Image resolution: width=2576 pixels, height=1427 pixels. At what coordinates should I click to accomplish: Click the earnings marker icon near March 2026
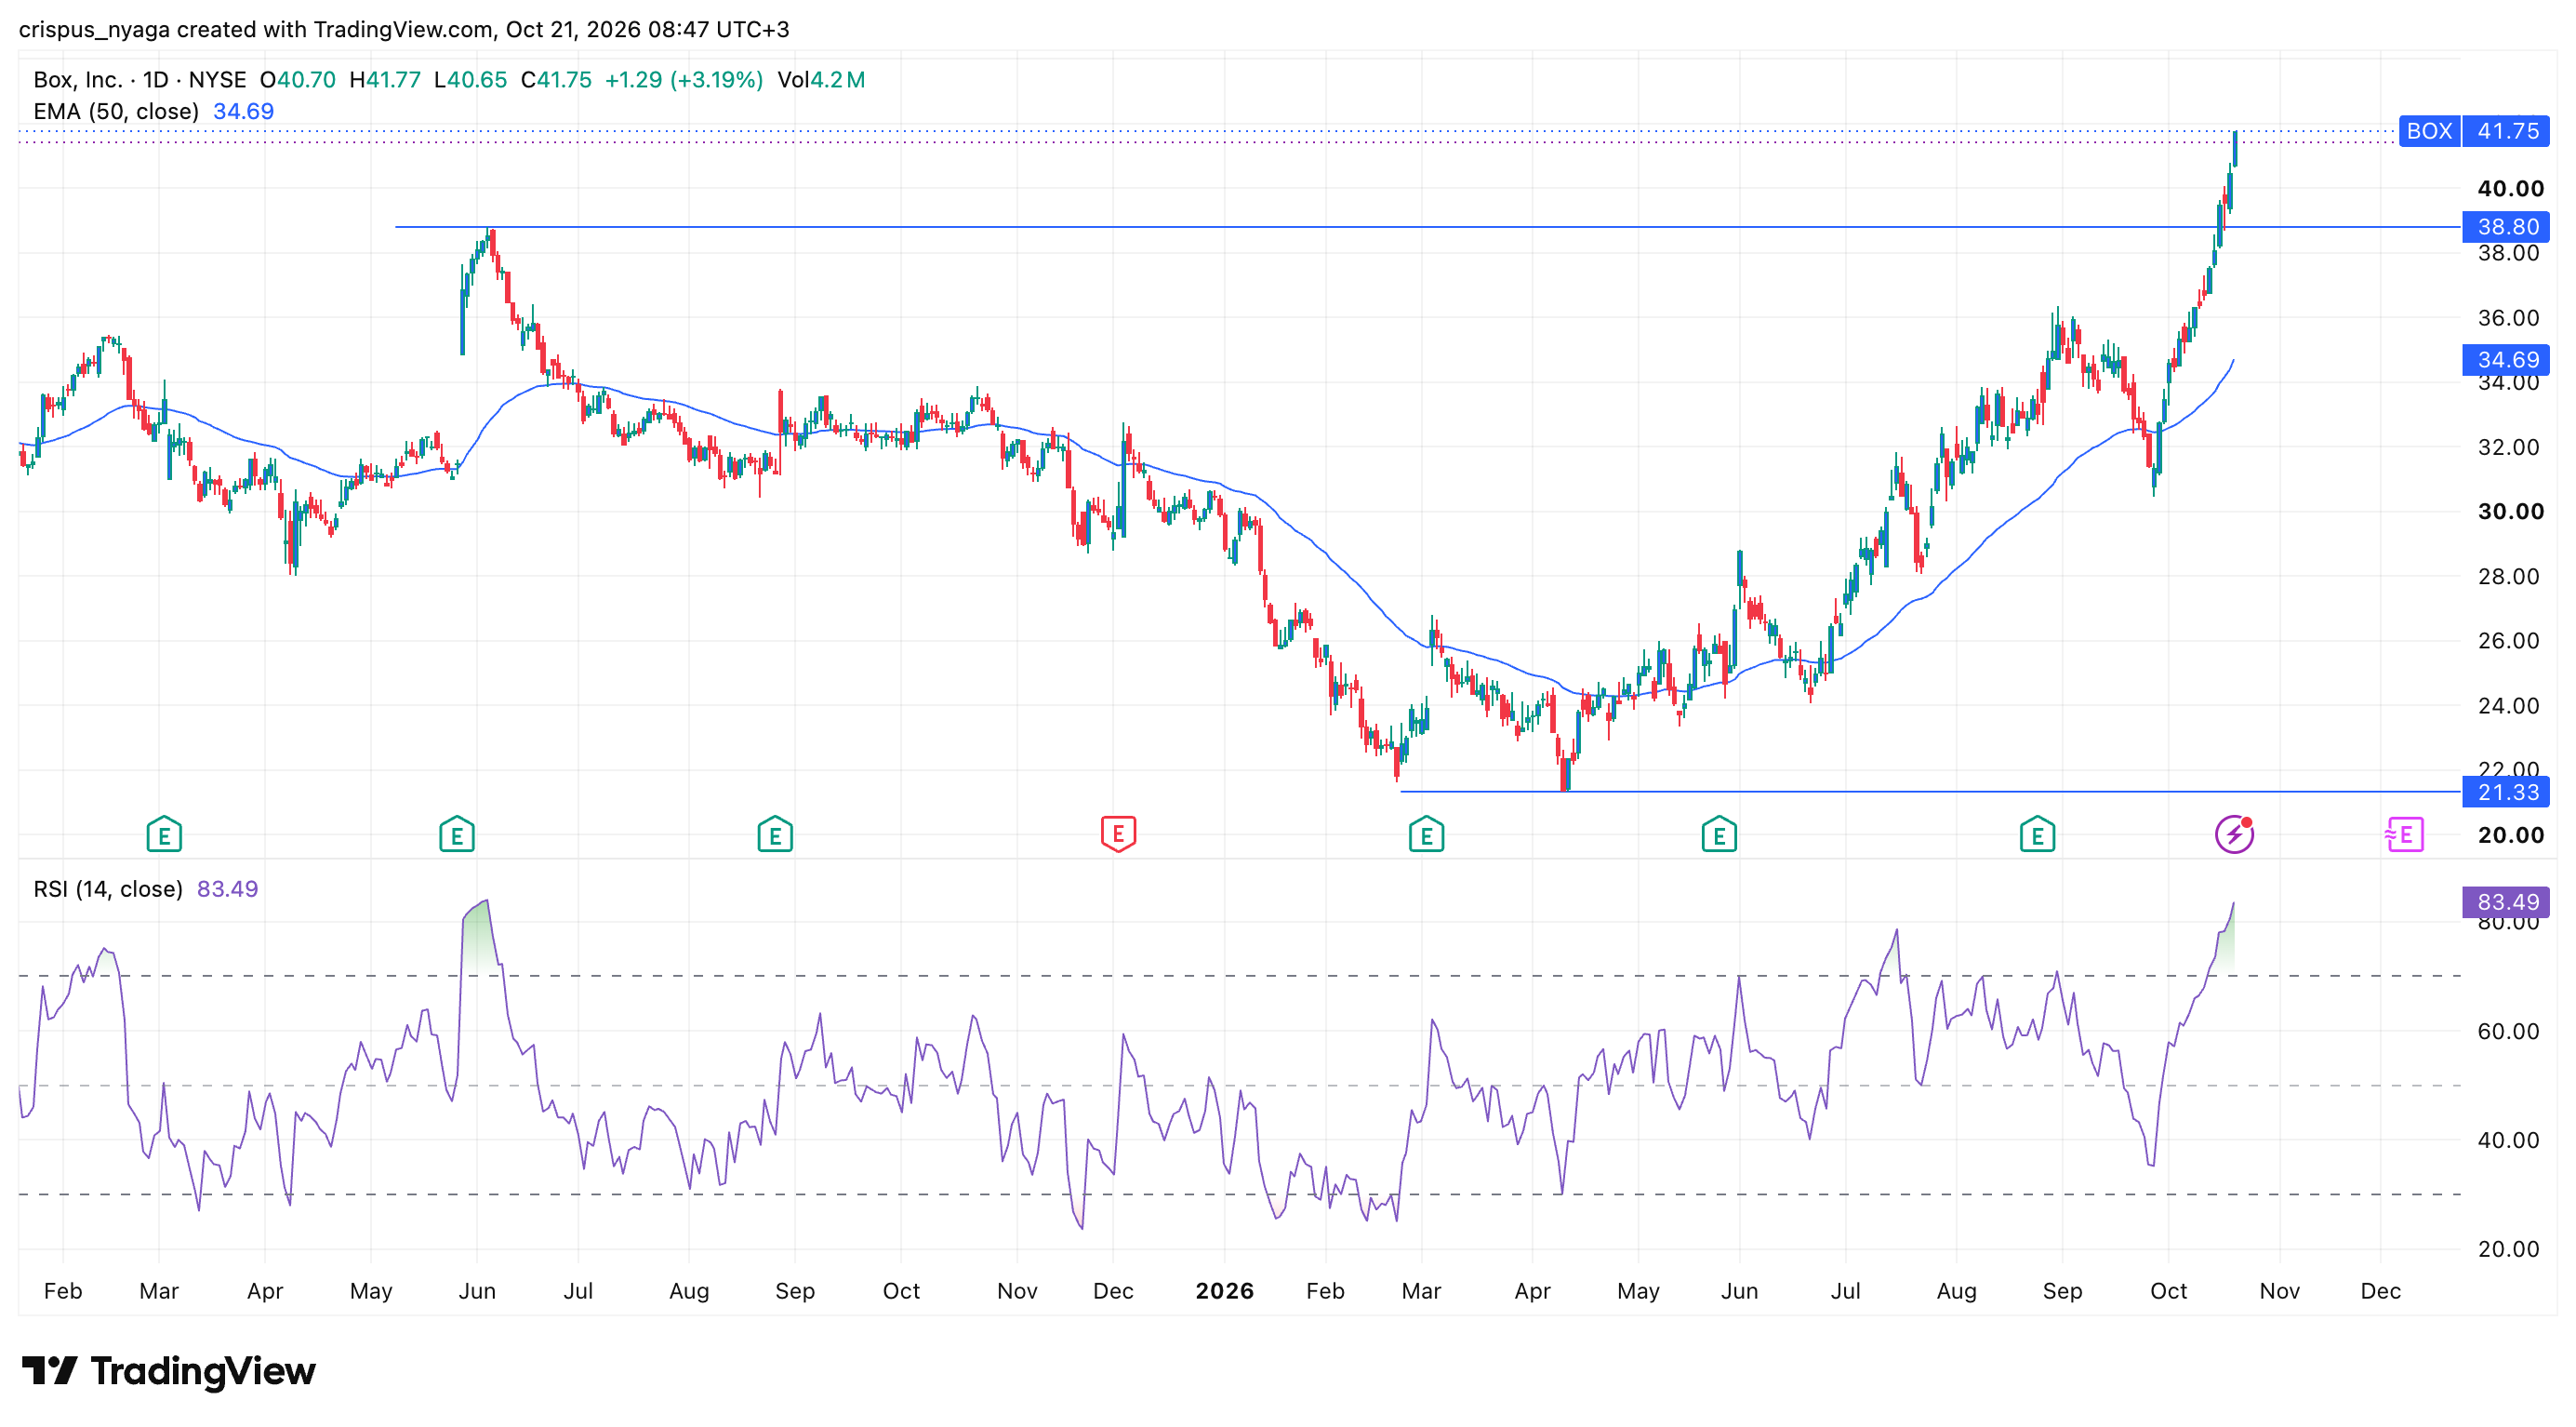[1426, 834]
